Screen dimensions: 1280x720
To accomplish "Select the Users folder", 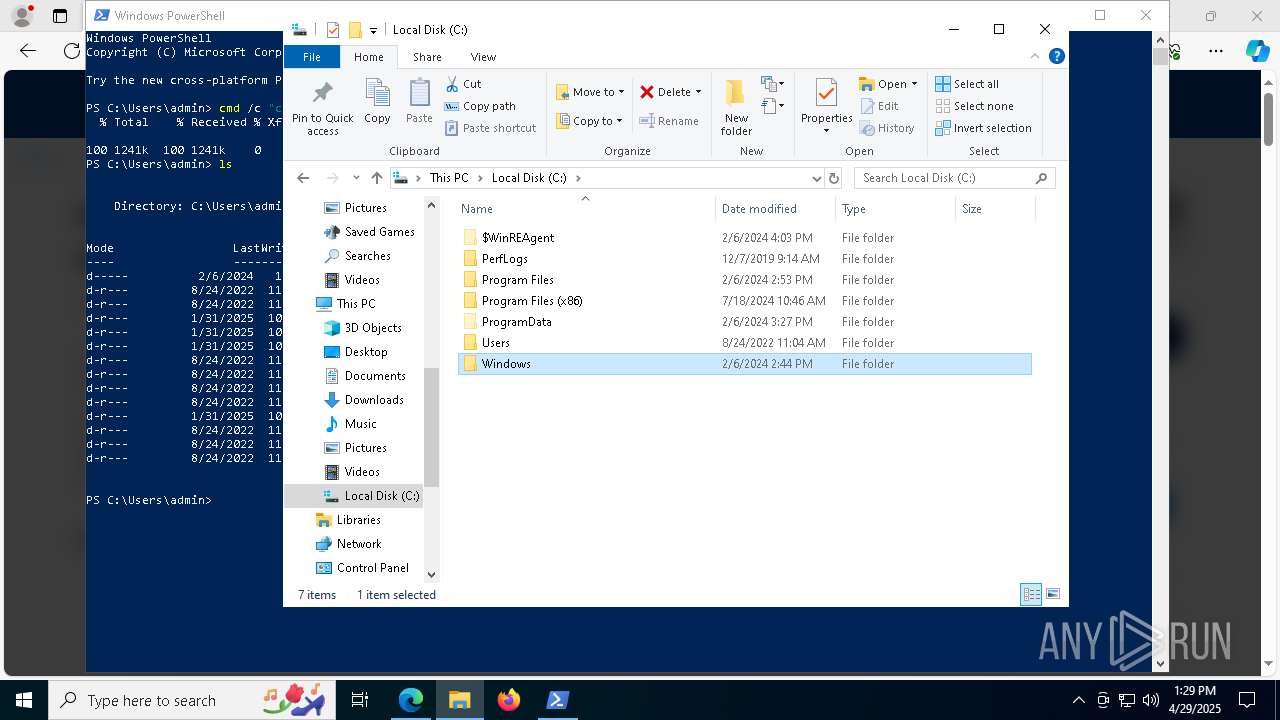I will [x=745, y=343].
